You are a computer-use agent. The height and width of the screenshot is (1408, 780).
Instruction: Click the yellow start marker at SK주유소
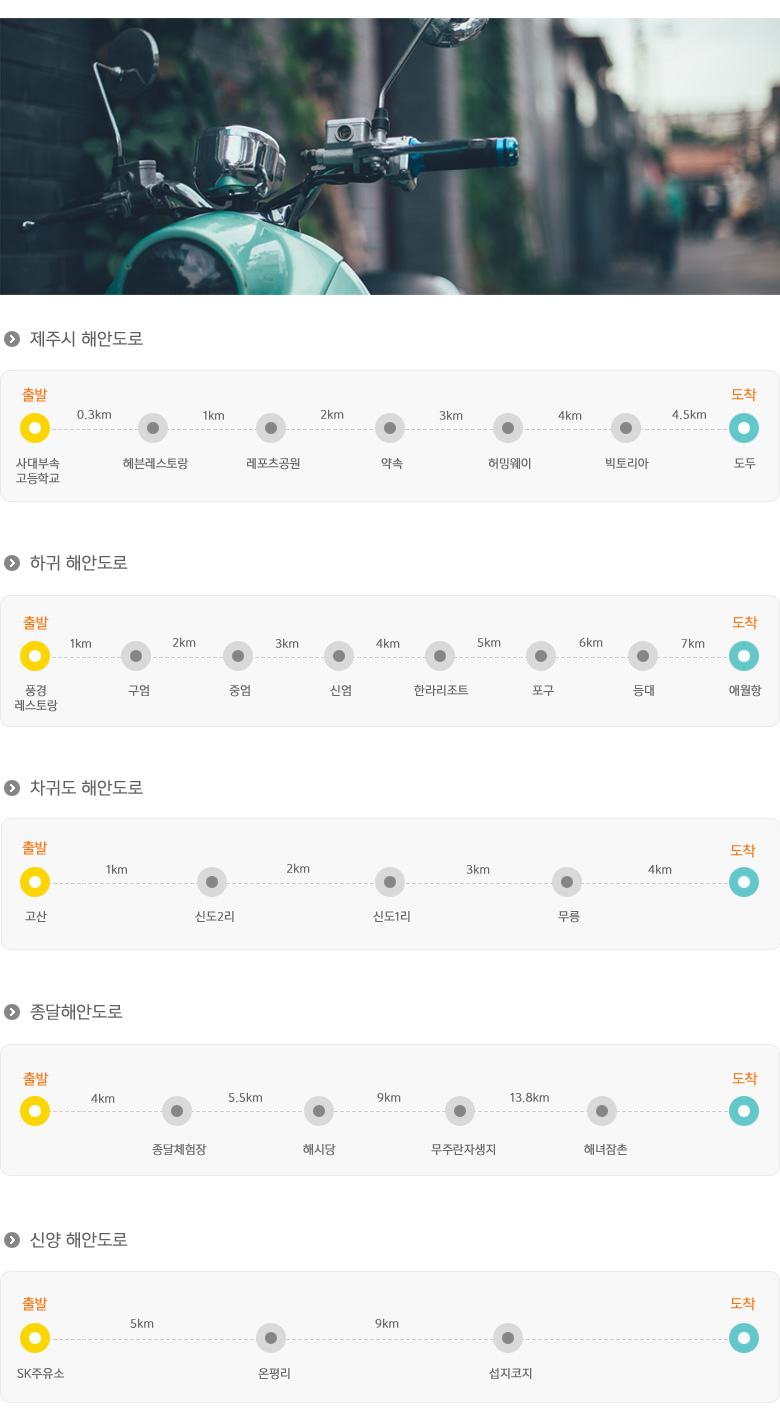35,1338
